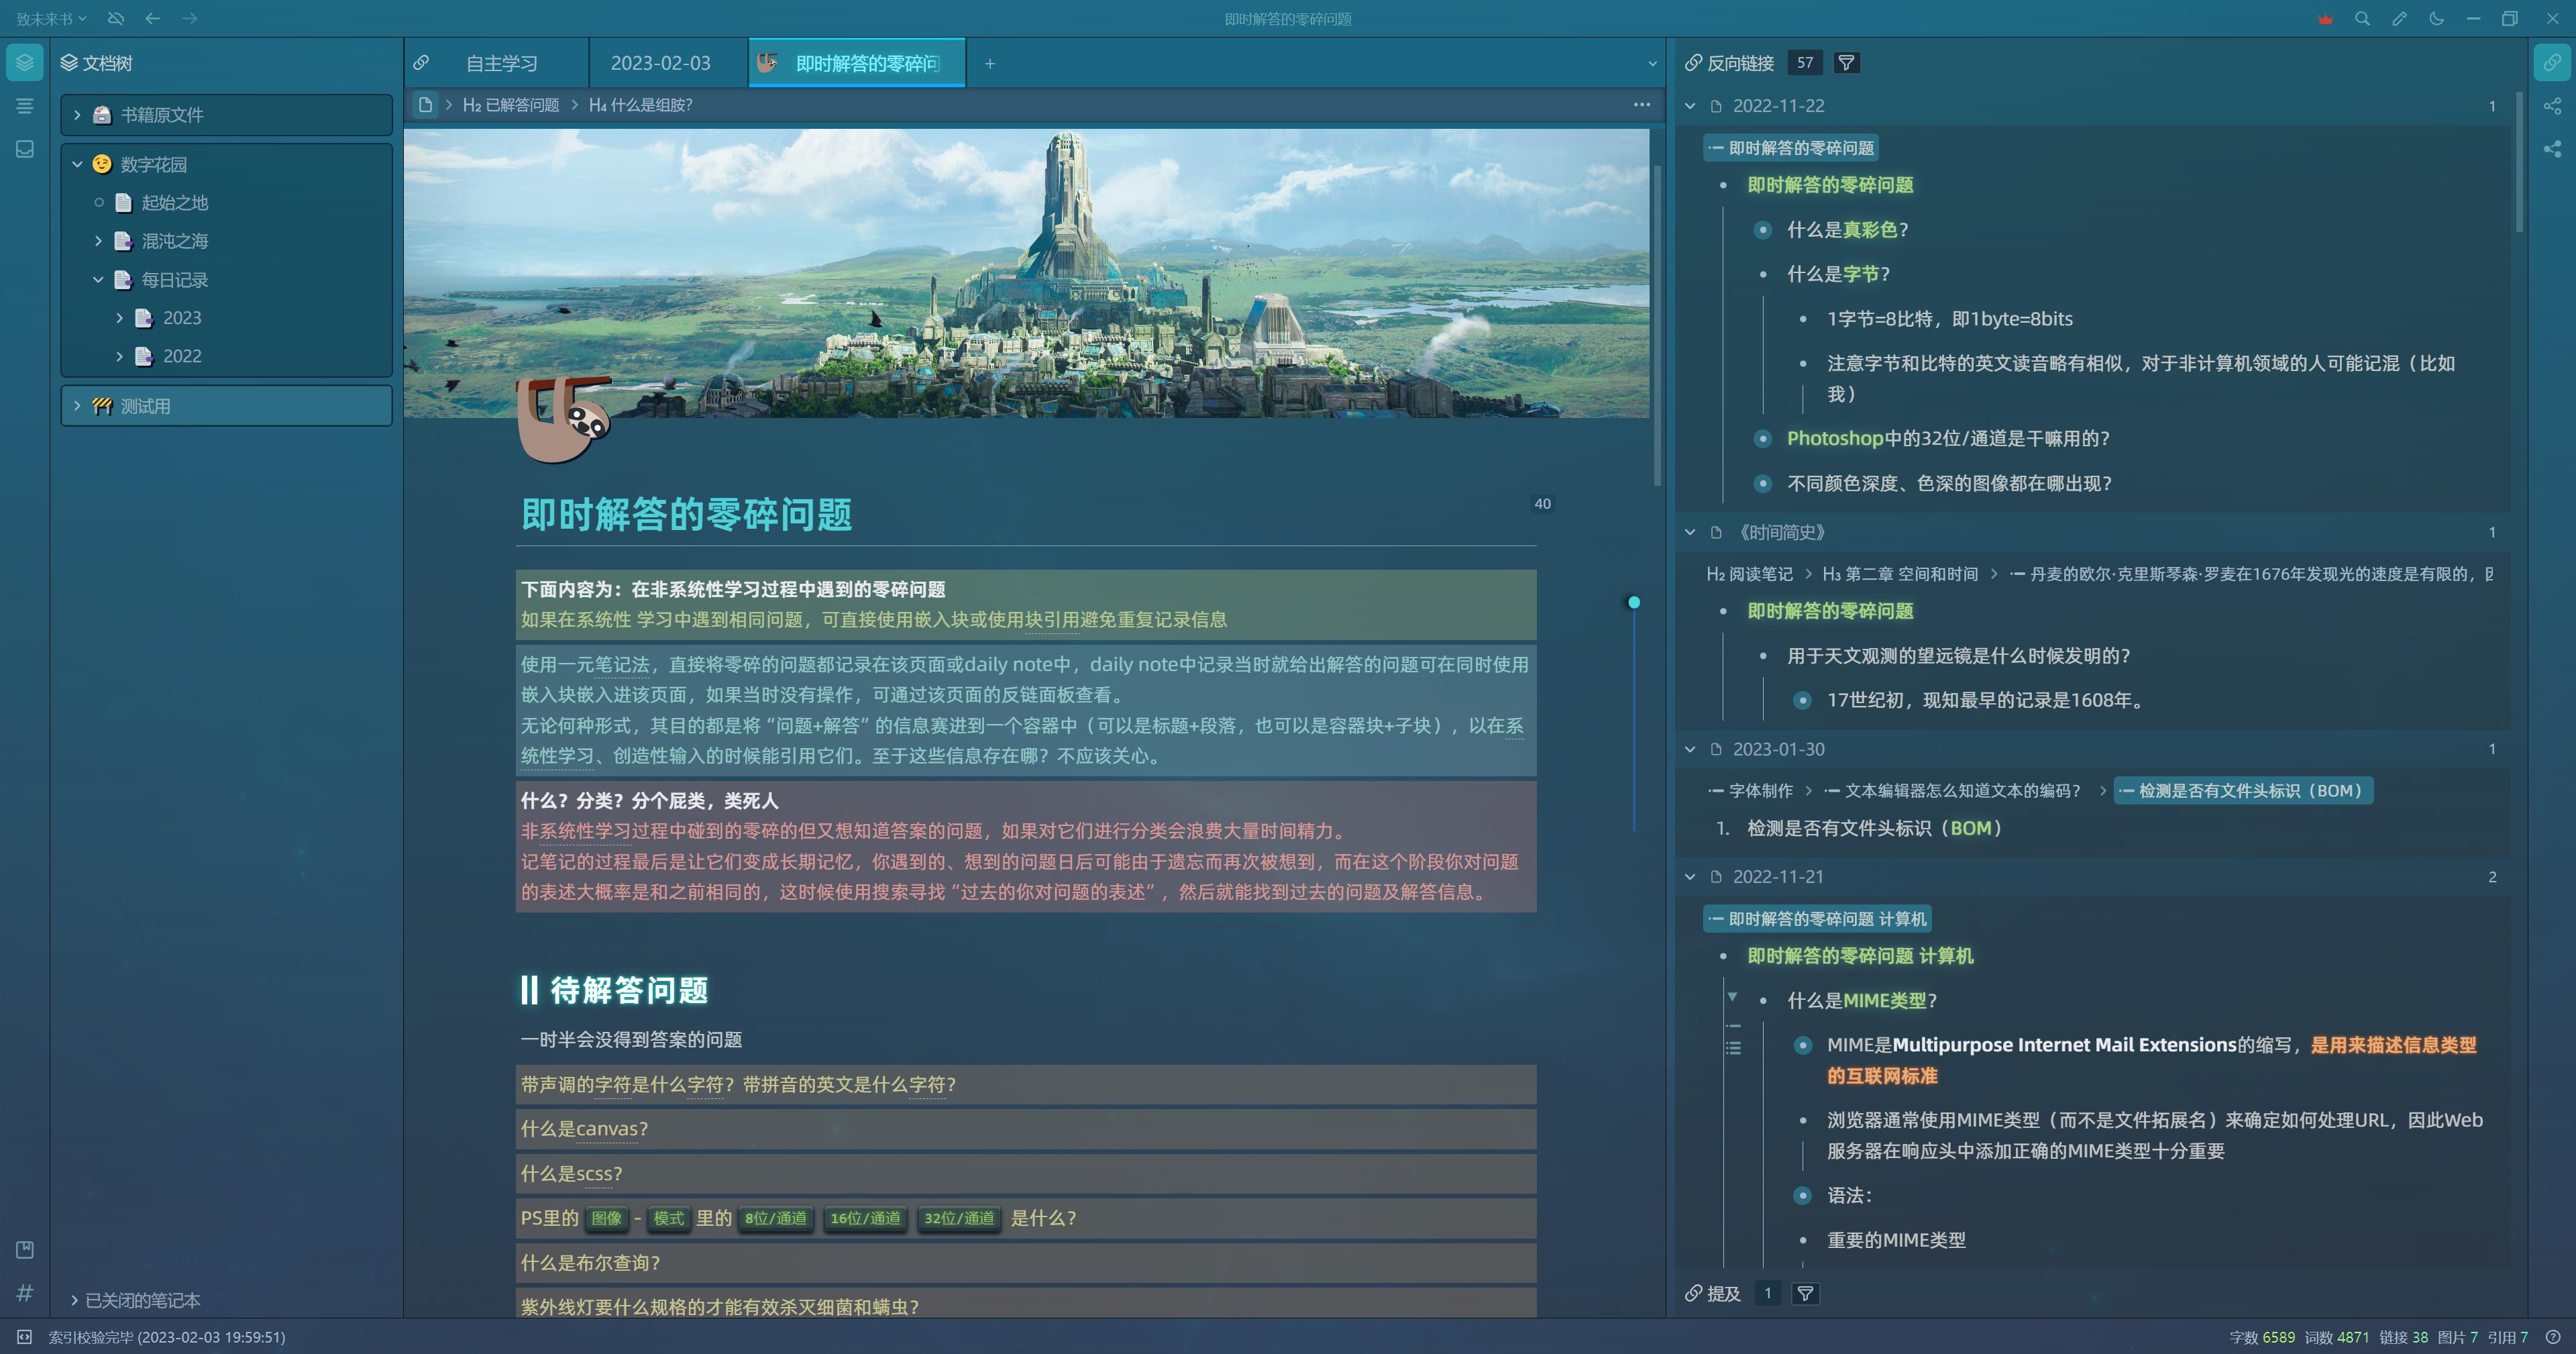Viewport: 2576px width, 1354px height.
Task: Open a new tab with the plus button
Action: [989, 63]
